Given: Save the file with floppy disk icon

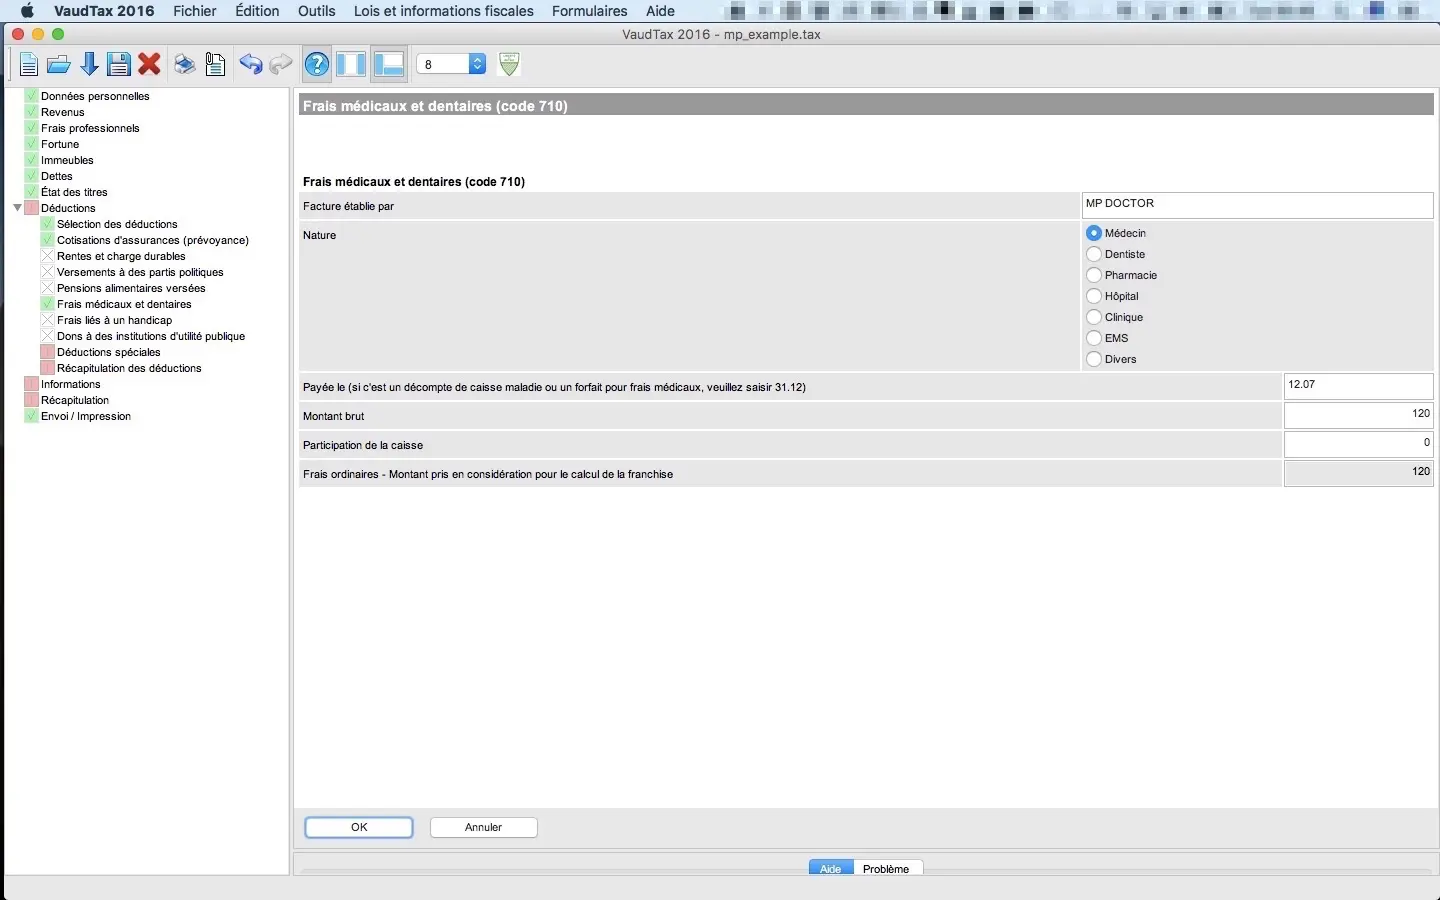Looking at the screenshot, I should pos(119,65).
